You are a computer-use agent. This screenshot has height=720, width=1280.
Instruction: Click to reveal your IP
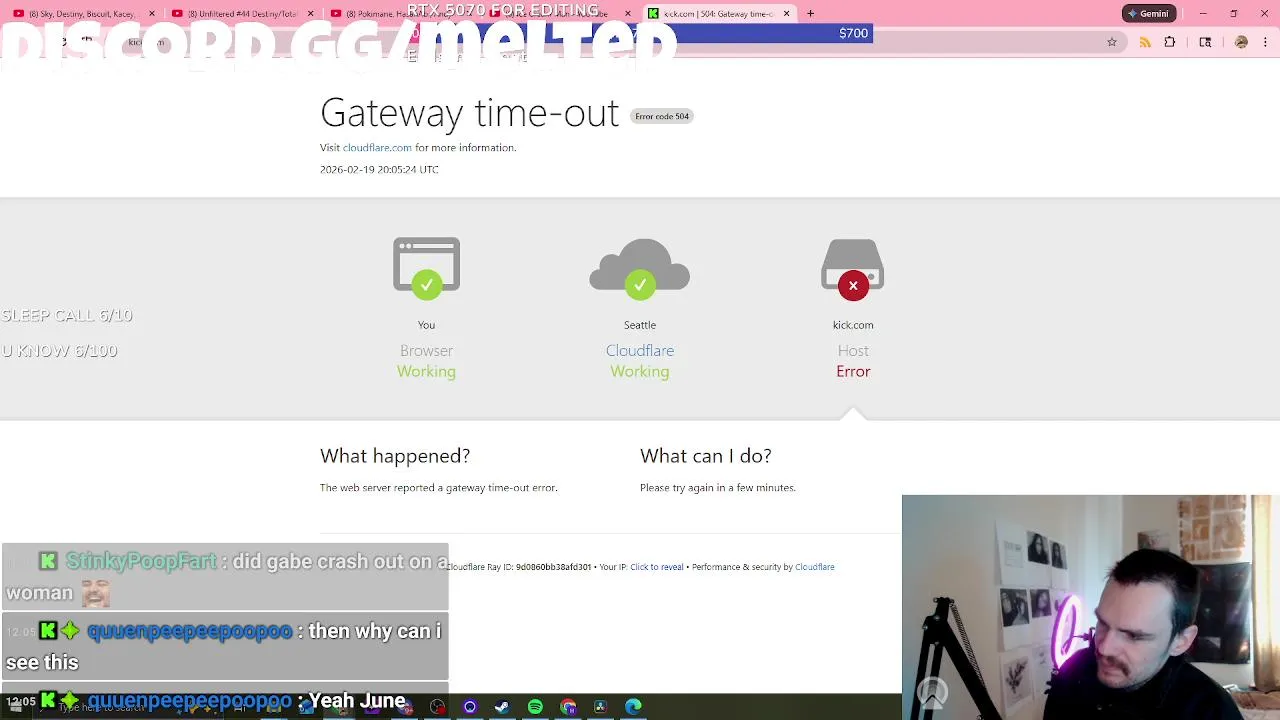657,567
